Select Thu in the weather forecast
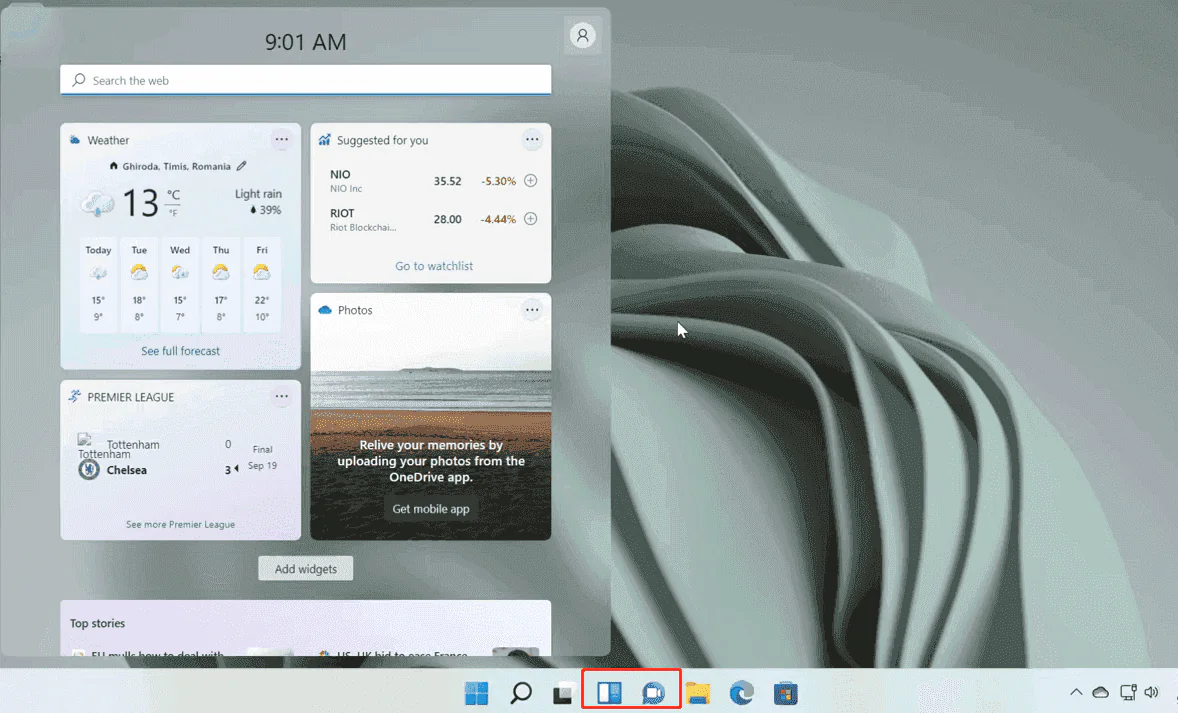 pyautogui.click(x=220, y=283)
